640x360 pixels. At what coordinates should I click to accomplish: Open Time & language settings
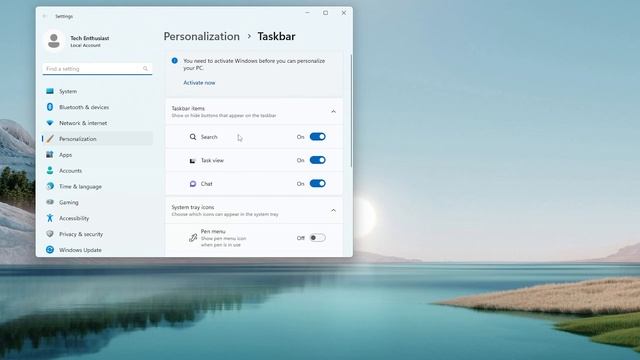click(98, 186)
